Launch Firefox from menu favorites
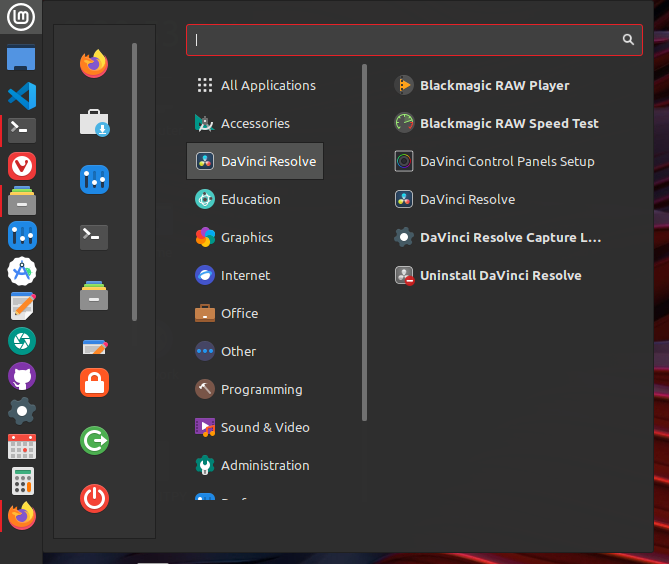The image size is (669, 564). pyautogui.click(x=94, y=64)
